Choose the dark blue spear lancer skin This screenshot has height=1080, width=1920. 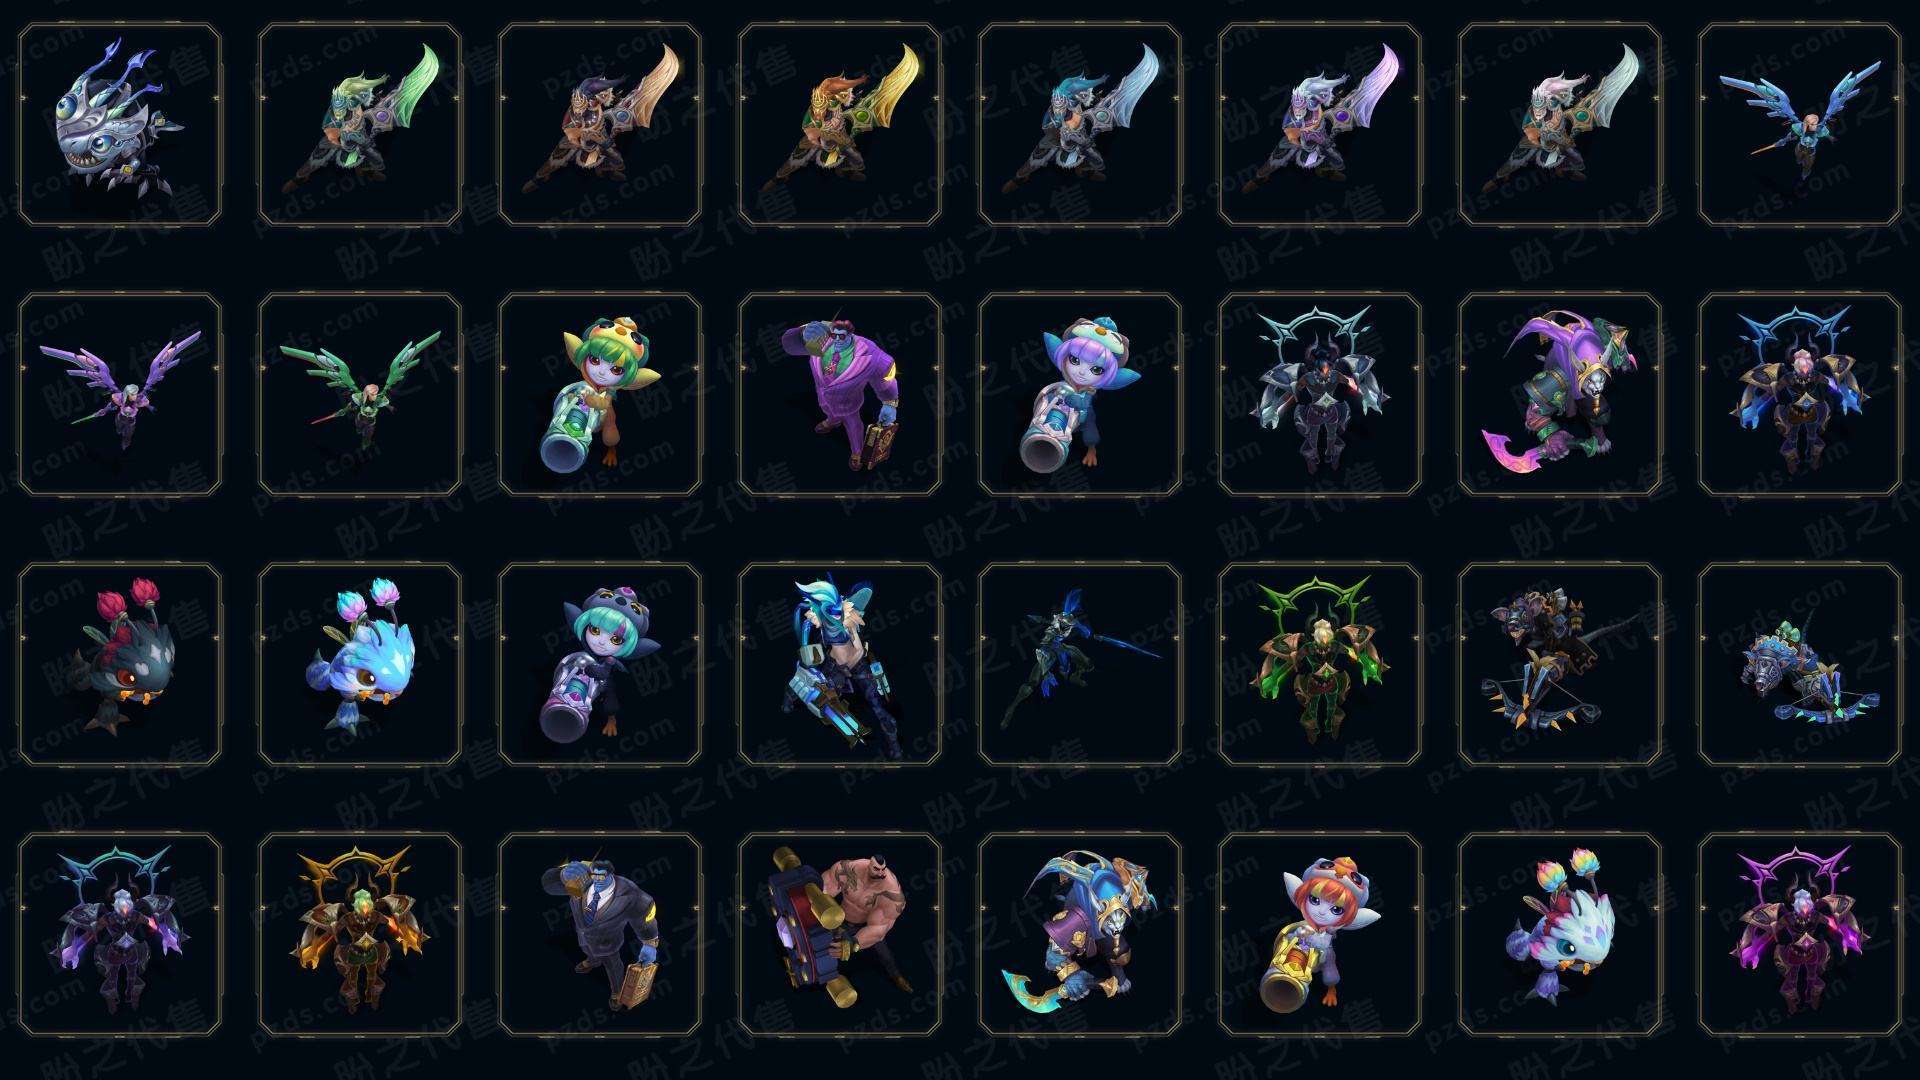1080,664
